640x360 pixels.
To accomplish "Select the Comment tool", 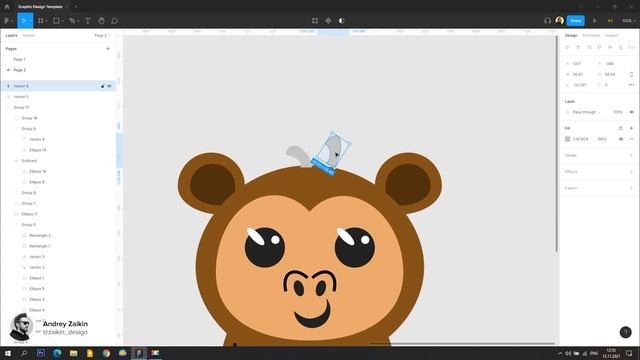I will click(x=115, y=20).
